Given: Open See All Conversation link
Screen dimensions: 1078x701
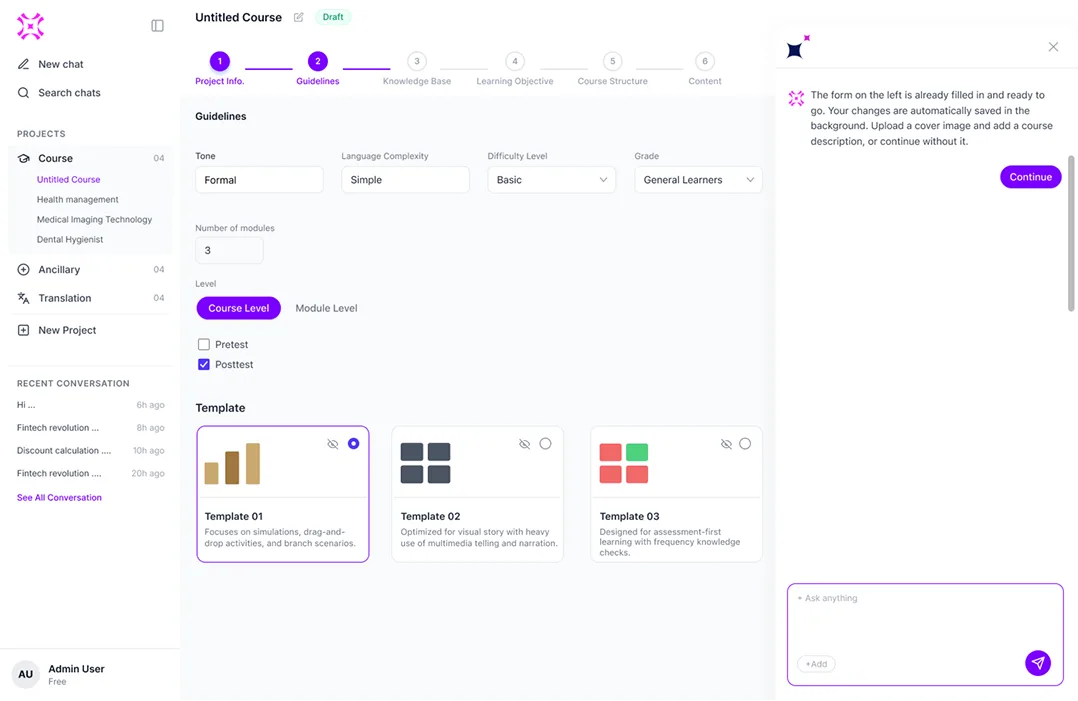Looking at the screenshot, I should (59, 498).
